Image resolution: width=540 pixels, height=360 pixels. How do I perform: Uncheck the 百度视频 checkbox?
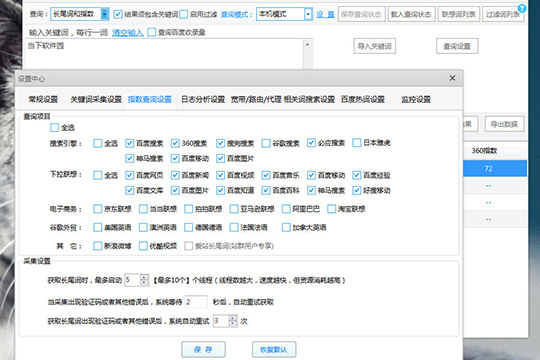pyautogui.click(x=220, y=175)
